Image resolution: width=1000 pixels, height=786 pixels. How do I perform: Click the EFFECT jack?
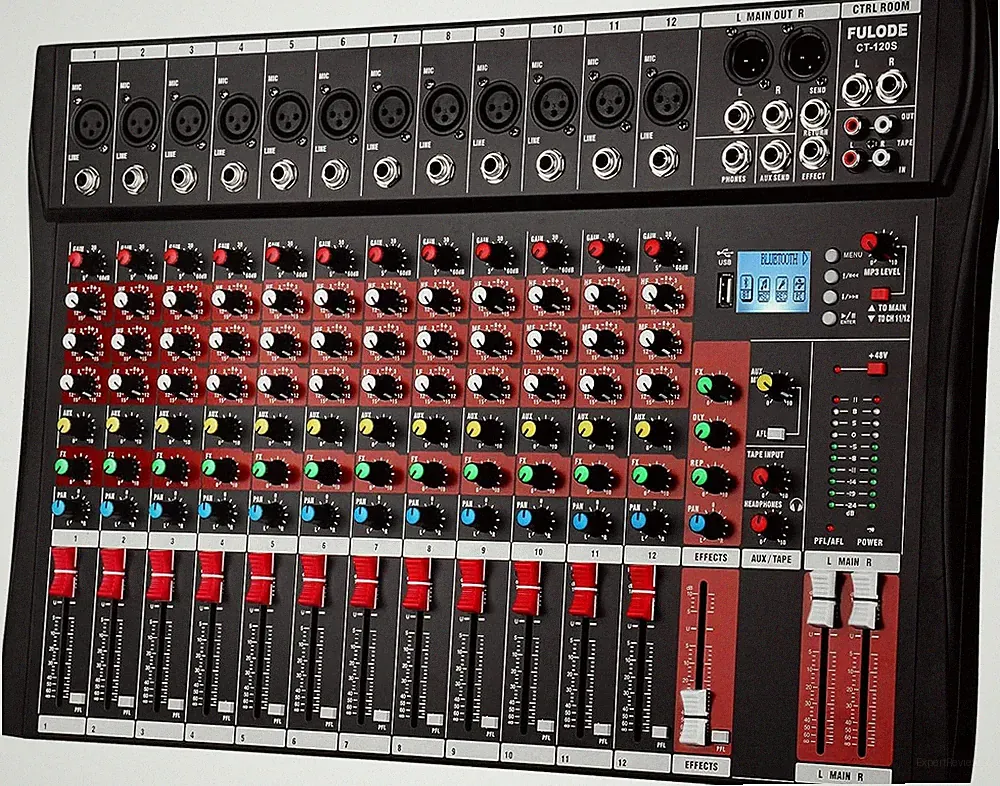point(814,153)
